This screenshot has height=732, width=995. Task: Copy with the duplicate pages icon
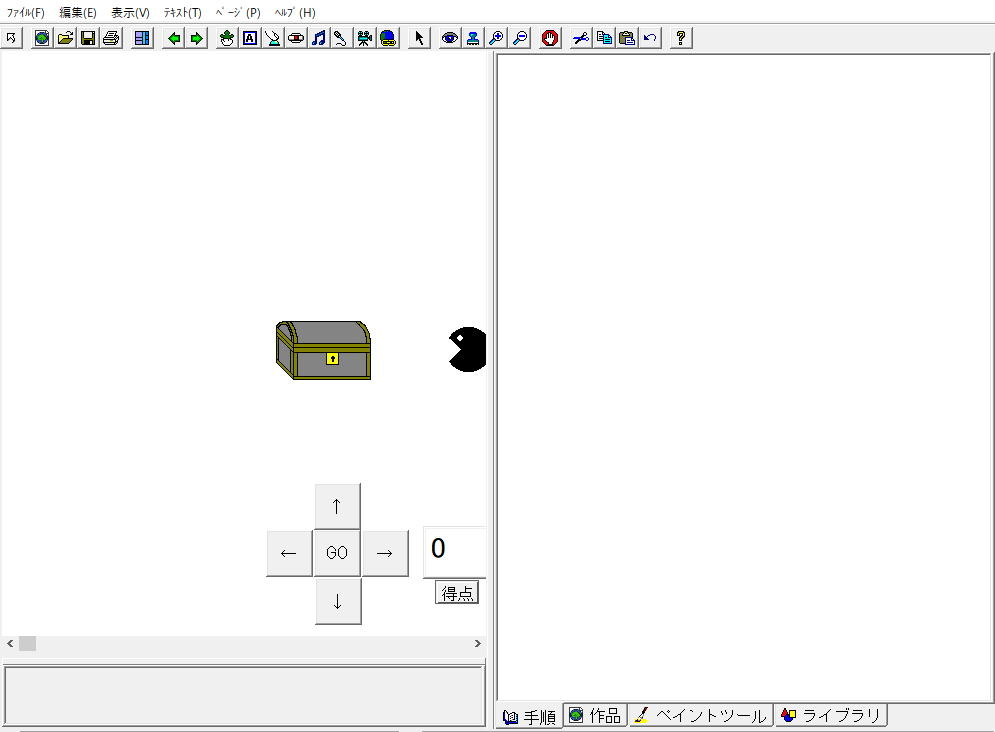(604, 38)
